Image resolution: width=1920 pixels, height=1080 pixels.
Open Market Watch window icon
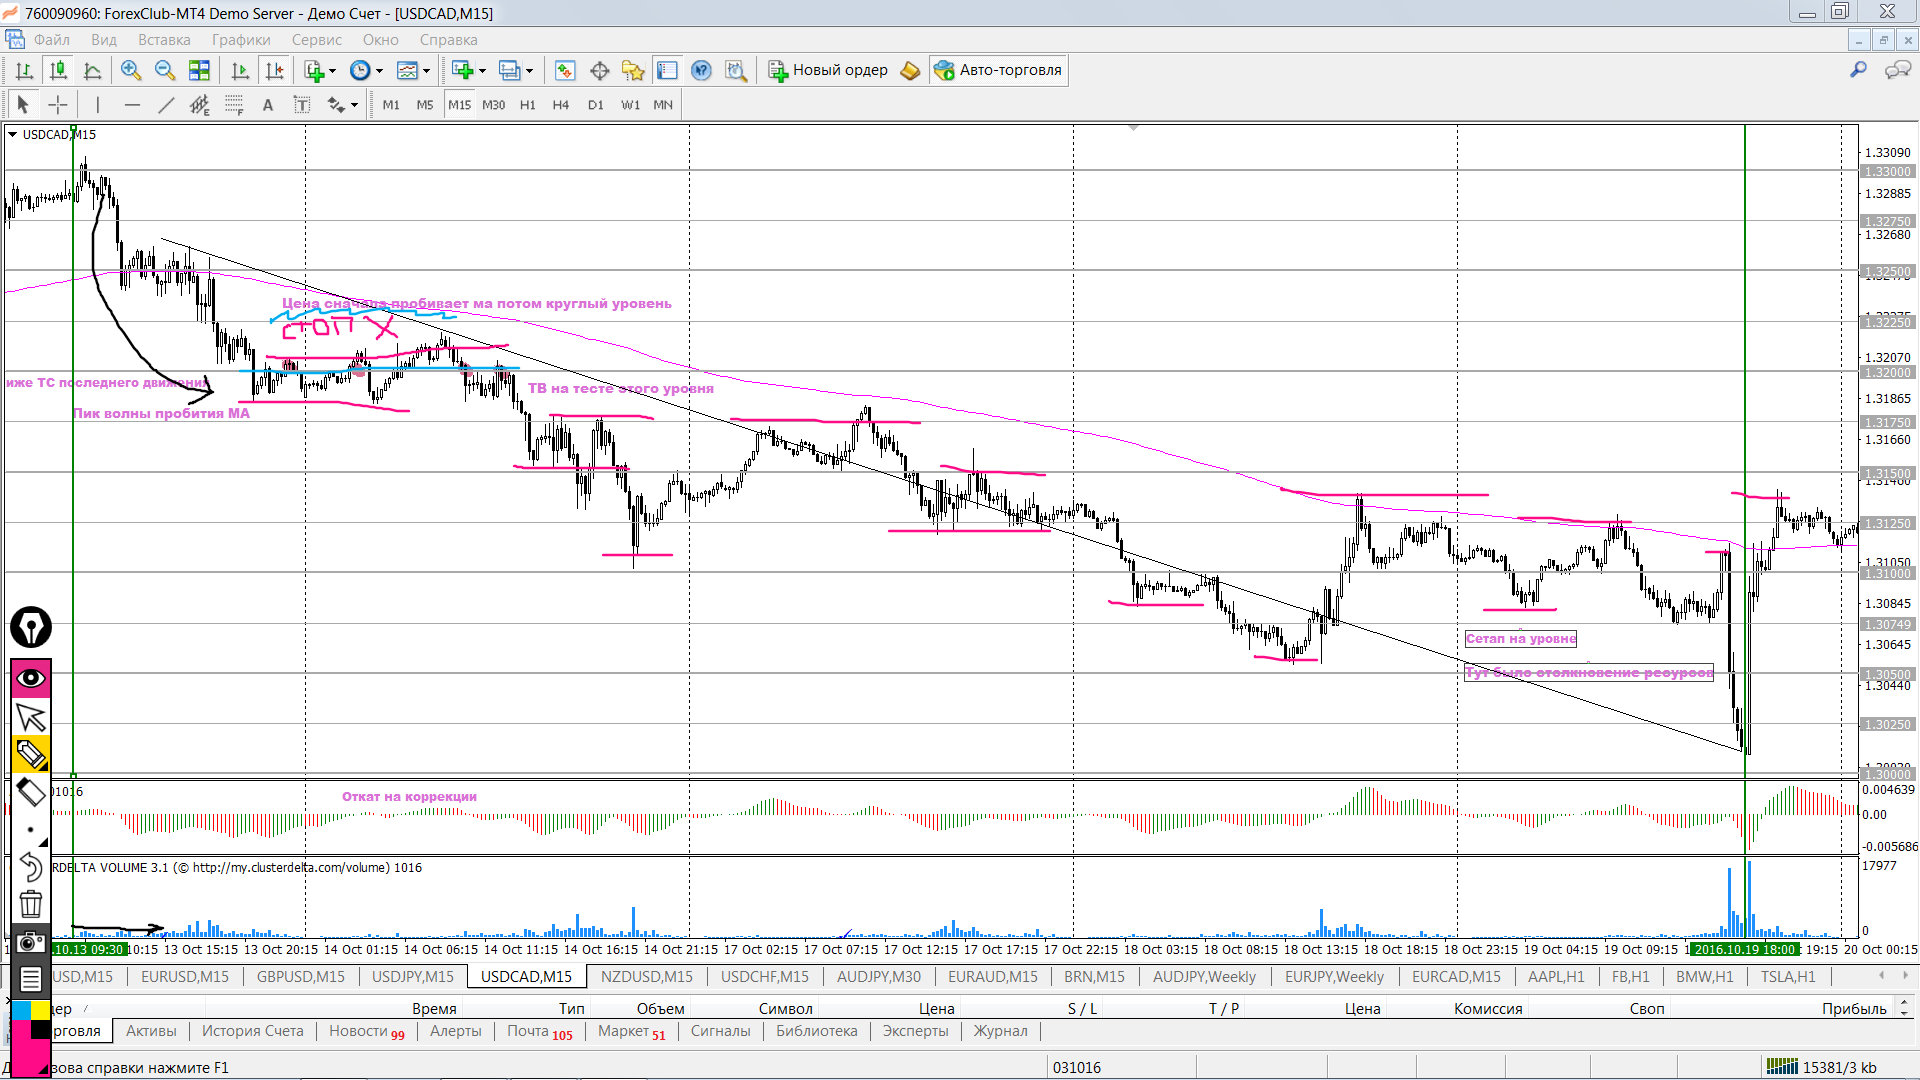click(565, 70)
